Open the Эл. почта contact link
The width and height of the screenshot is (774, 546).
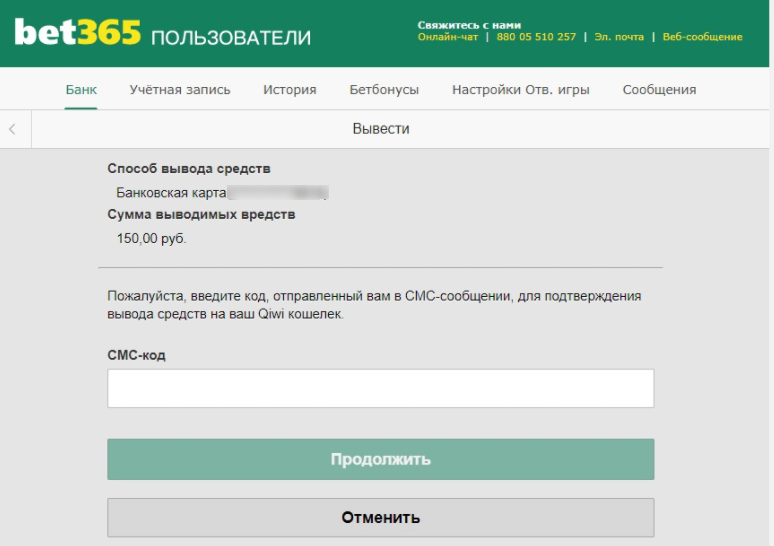coord(617,37)
